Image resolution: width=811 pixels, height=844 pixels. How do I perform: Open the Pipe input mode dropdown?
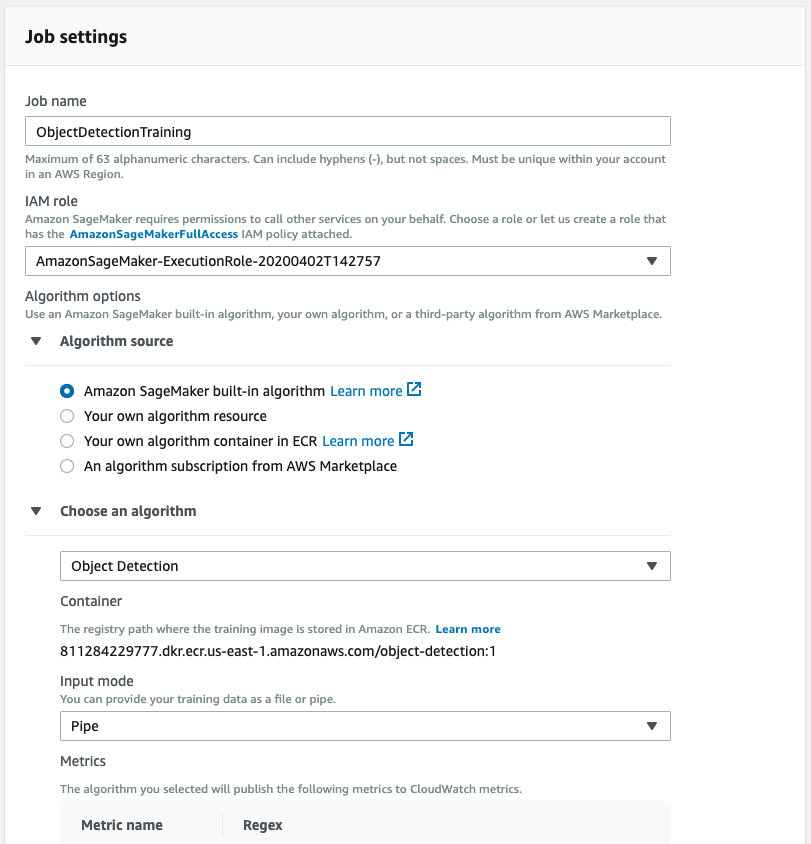tap(365, 726)
